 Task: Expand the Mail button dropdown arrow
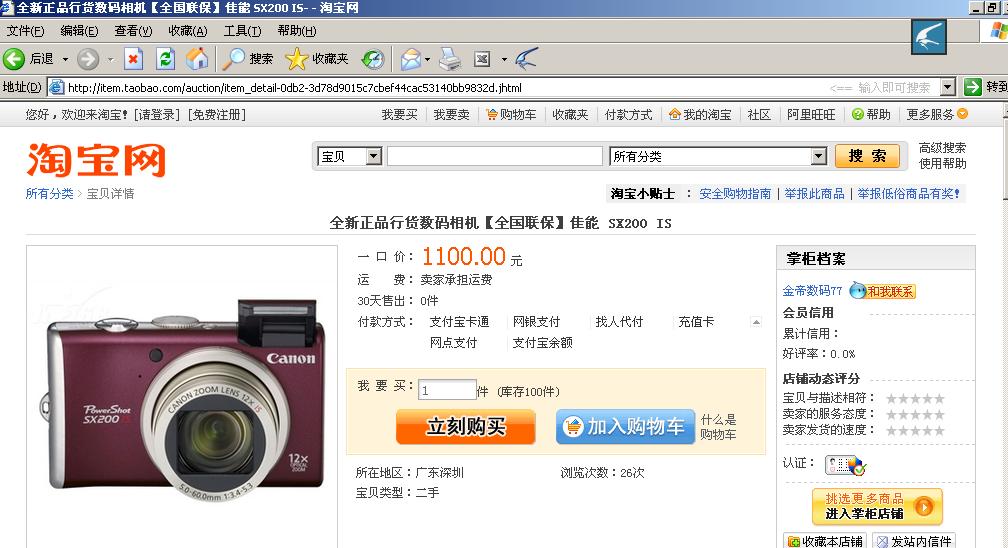coord(427,59)
